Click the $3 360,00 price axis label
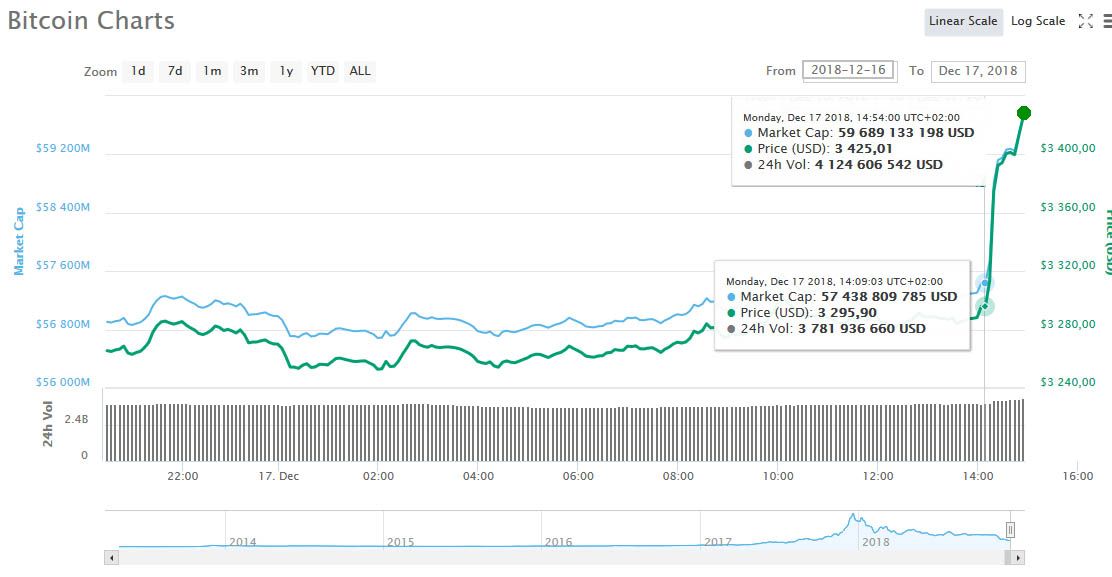The image size is (1112, 577). pos(1067,207)
